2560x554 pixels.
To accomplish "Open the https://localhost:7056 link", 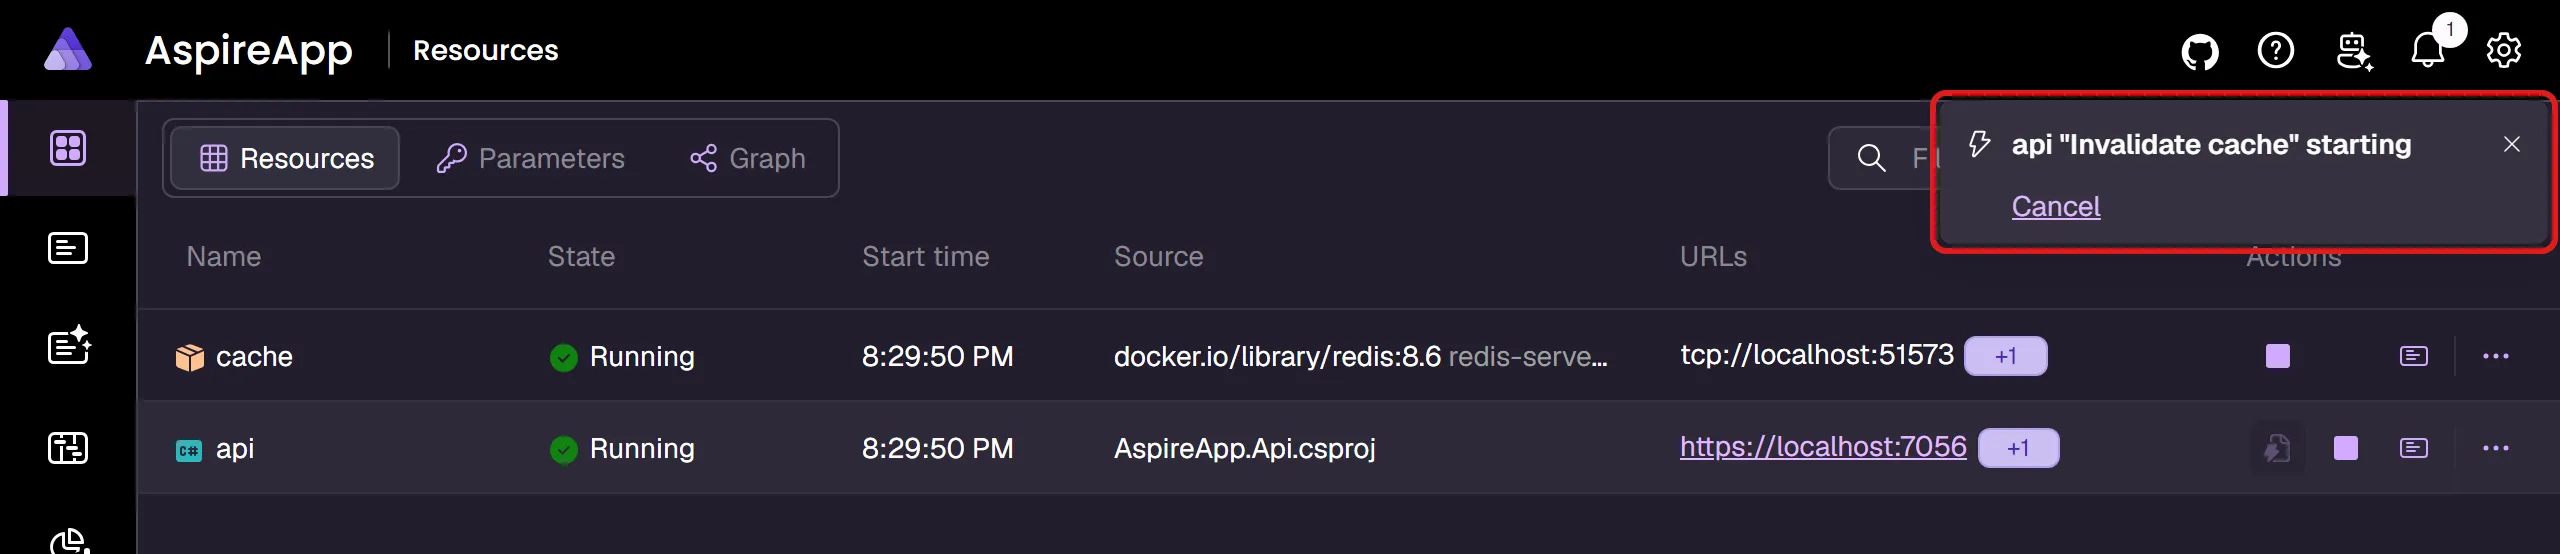I will click(1823, 446).
